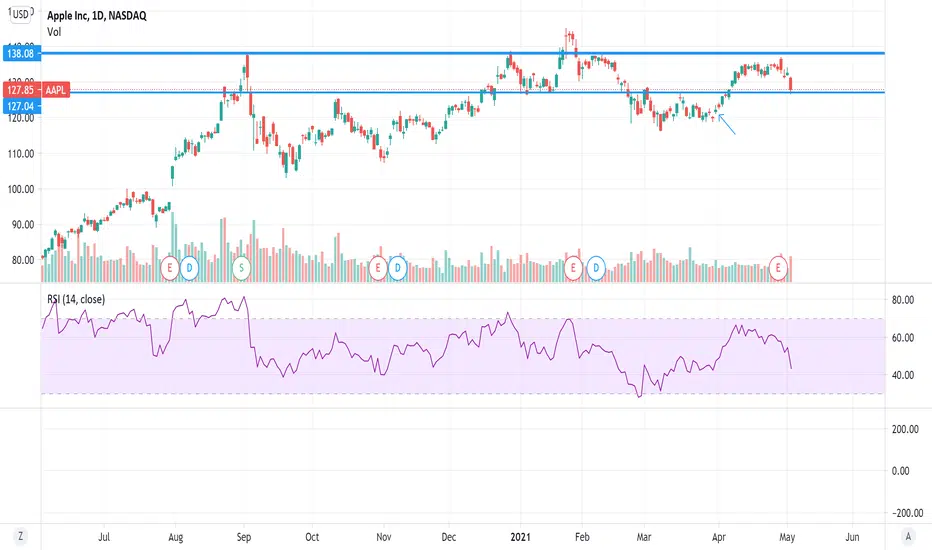
Task: Click the RSI 60.00 scale label
Action: (x=903, y=338)
